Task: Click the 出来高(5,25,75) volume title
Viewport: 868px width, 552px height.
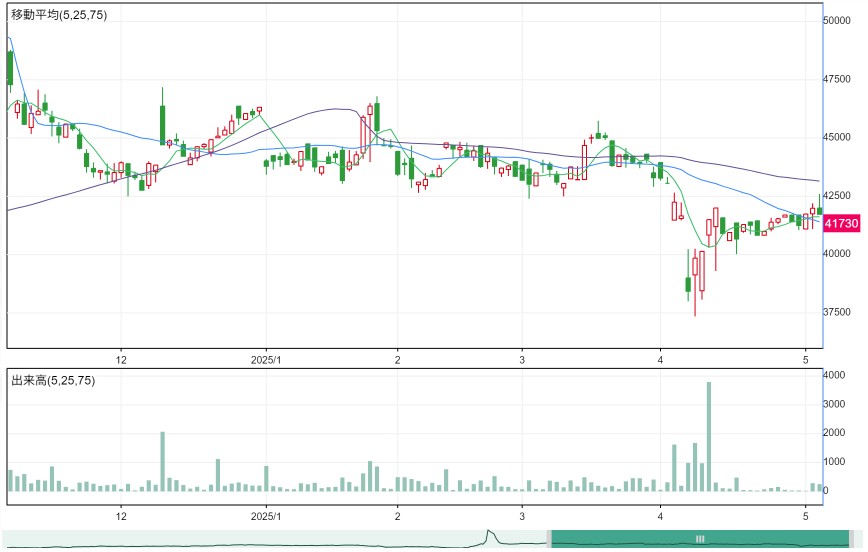Action: coord(53,380)
